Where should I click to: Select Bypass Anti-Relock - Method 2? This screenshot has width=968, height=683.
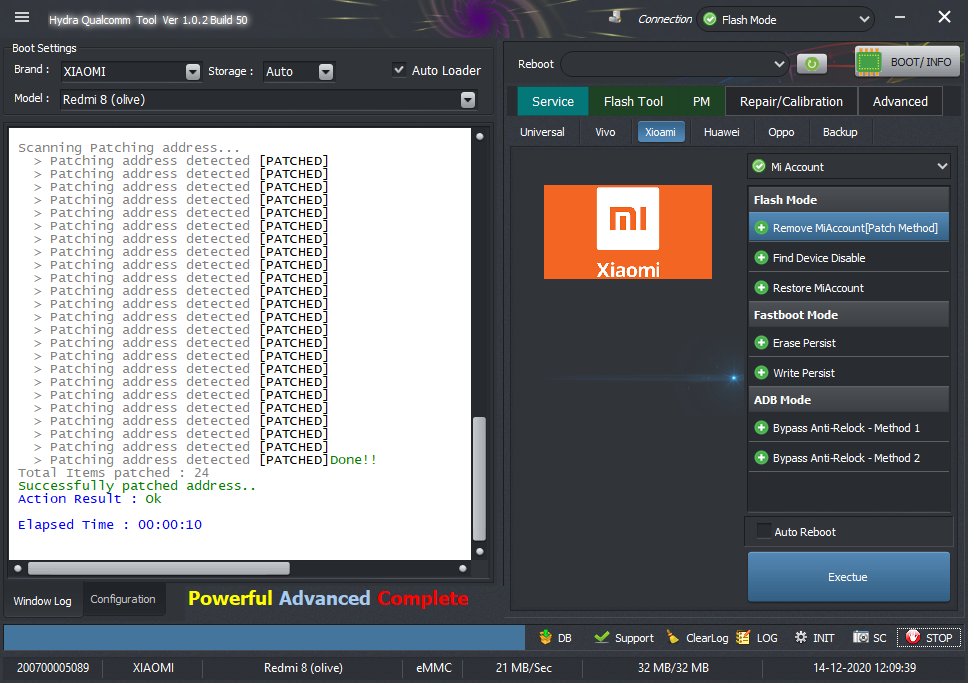[848, 458]
